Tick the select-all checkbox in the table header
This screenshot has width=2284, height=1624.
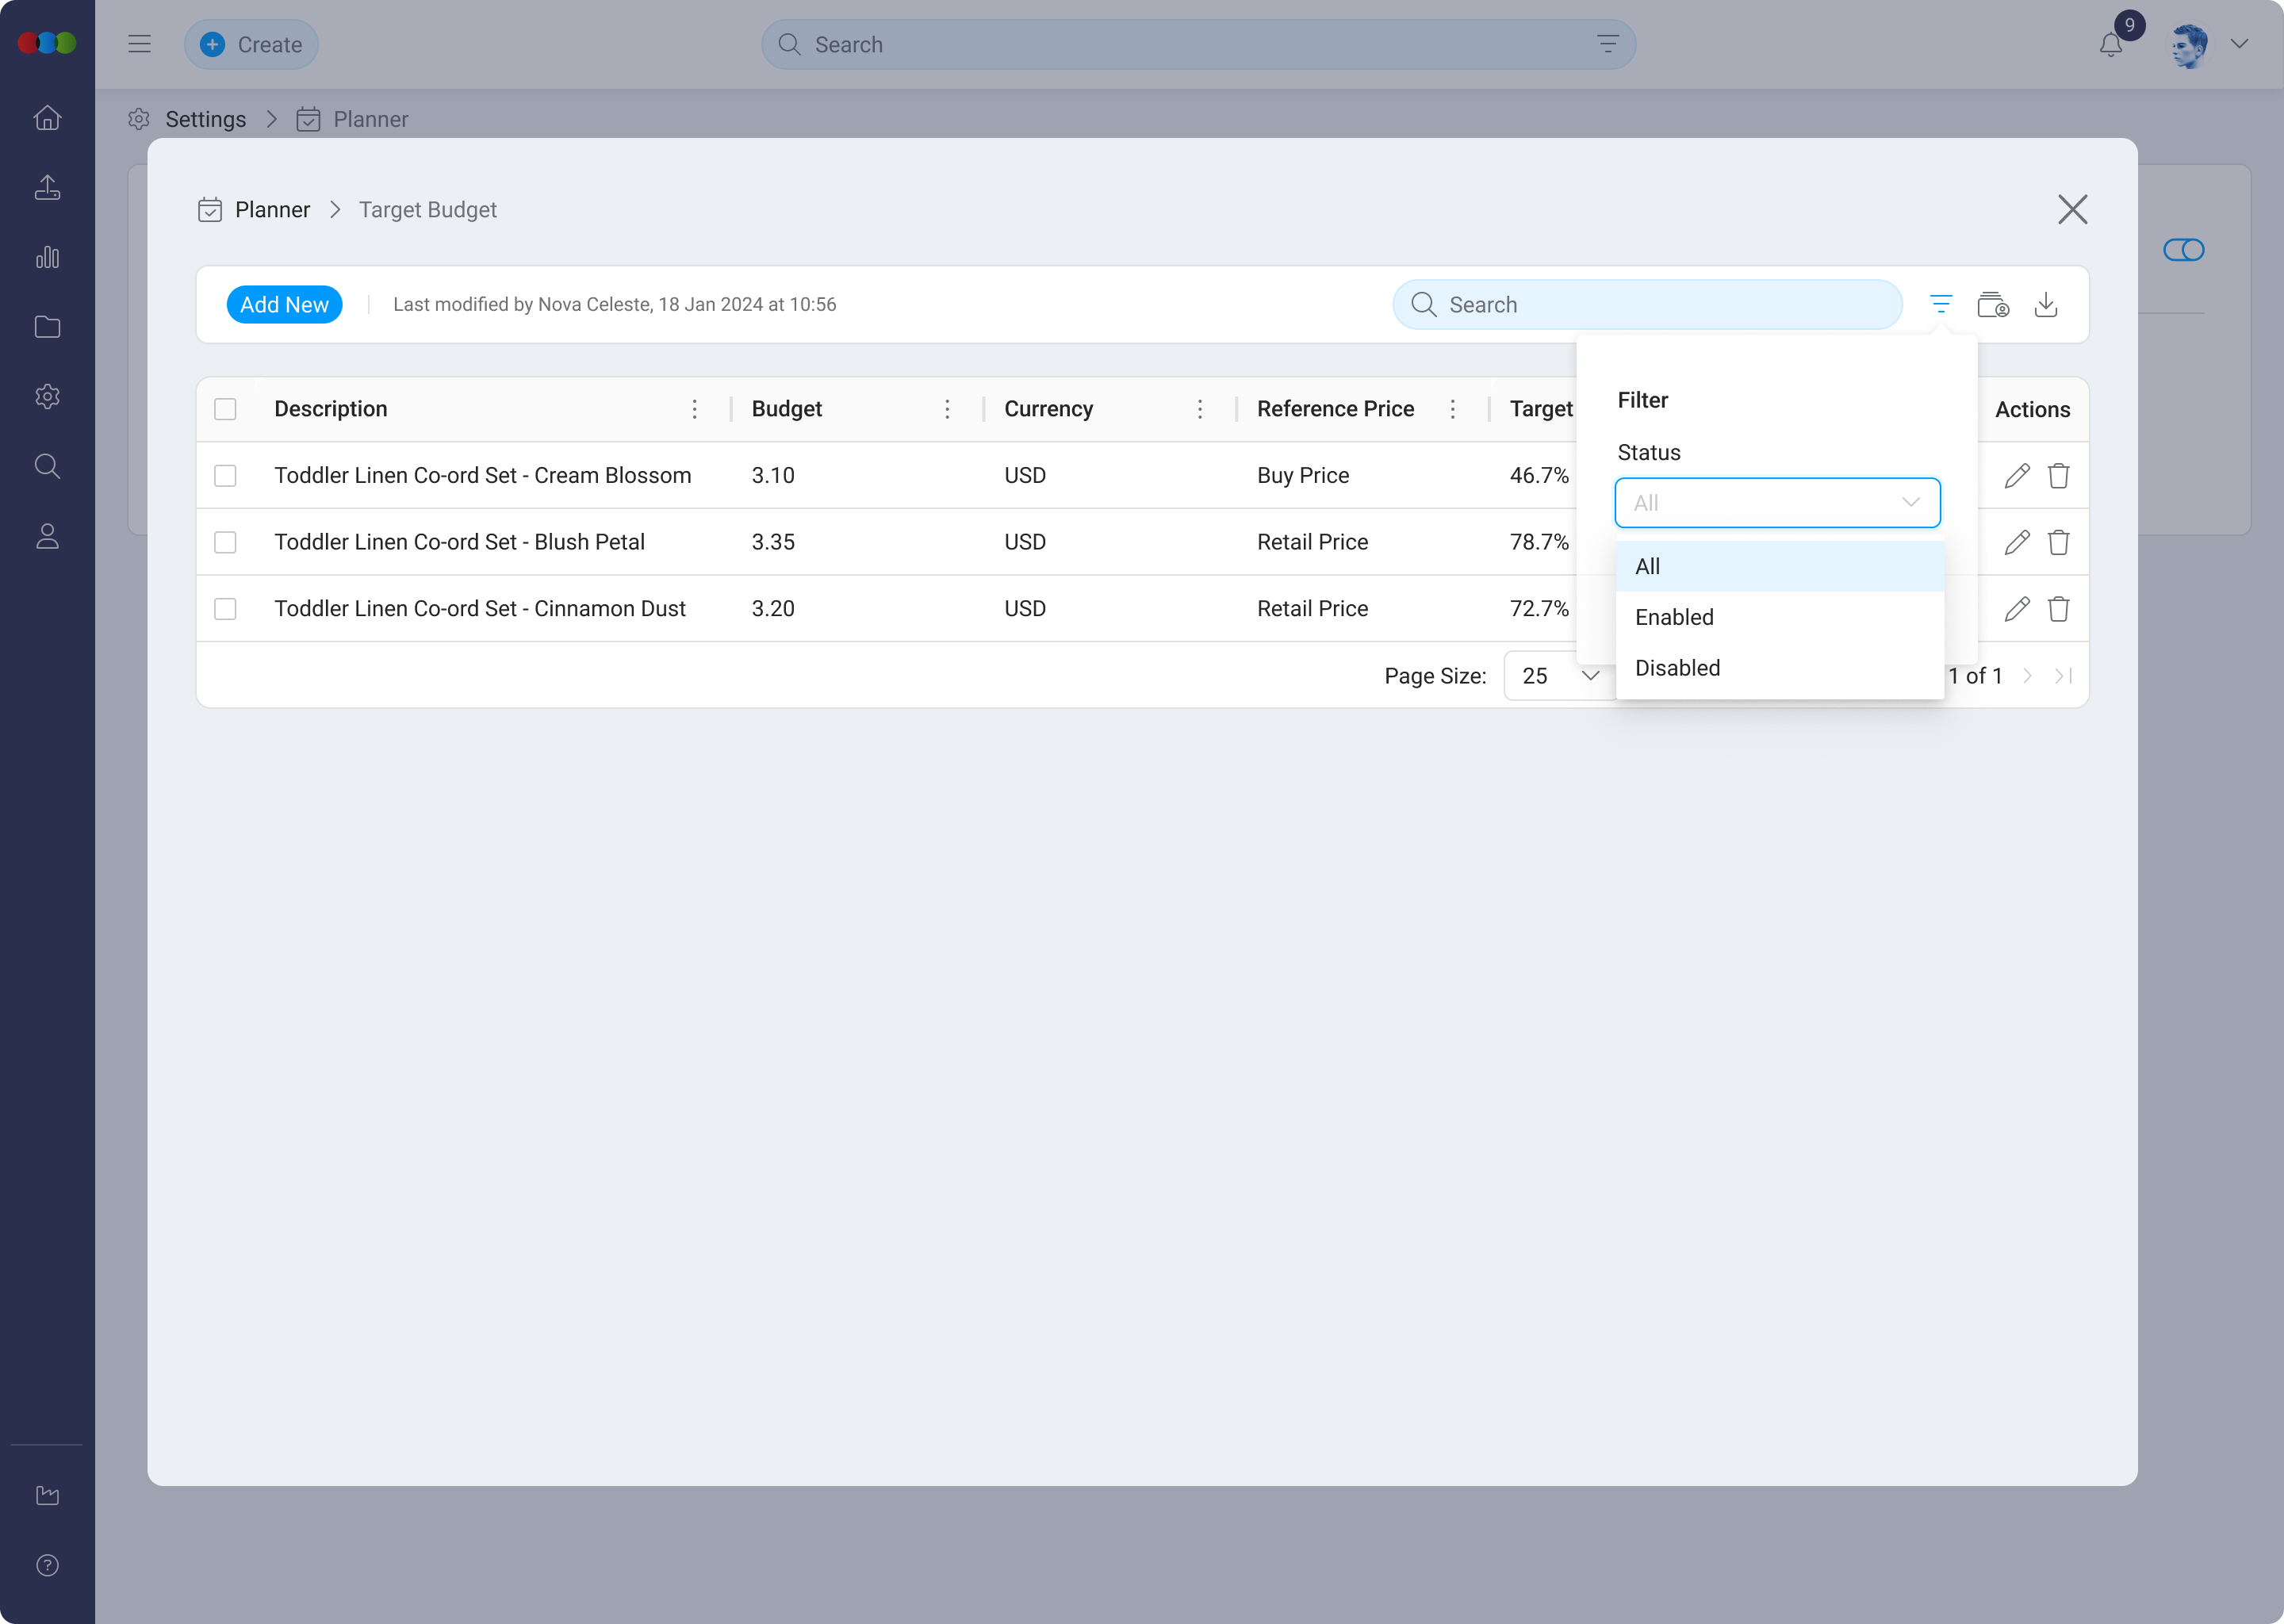point(225,409)
